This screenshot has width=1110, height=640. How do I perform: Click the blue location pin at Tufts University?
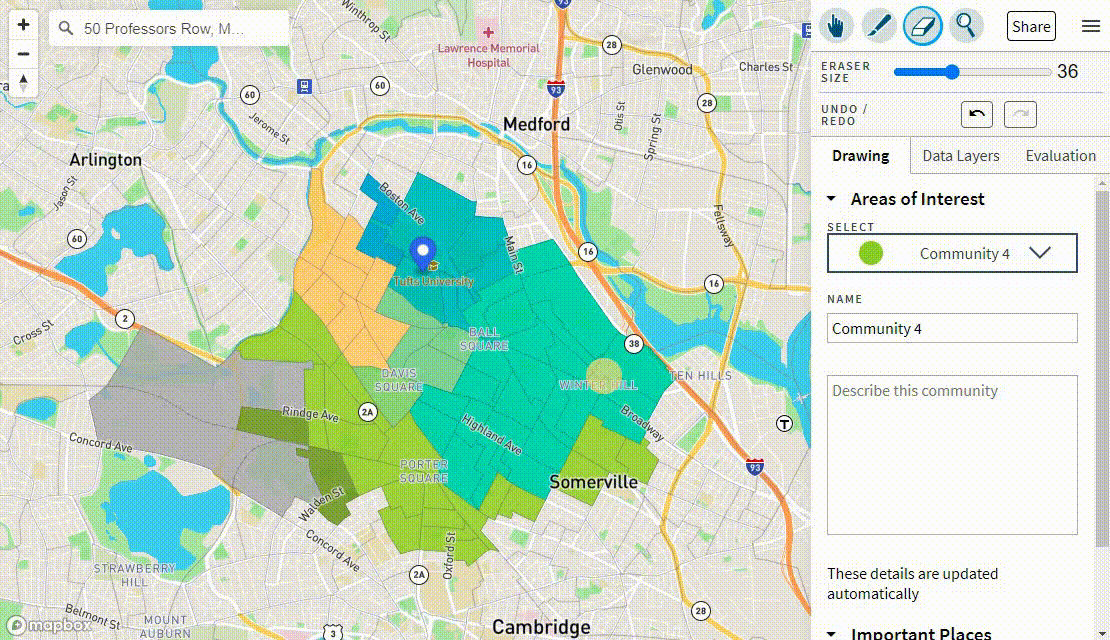(423, 253)
